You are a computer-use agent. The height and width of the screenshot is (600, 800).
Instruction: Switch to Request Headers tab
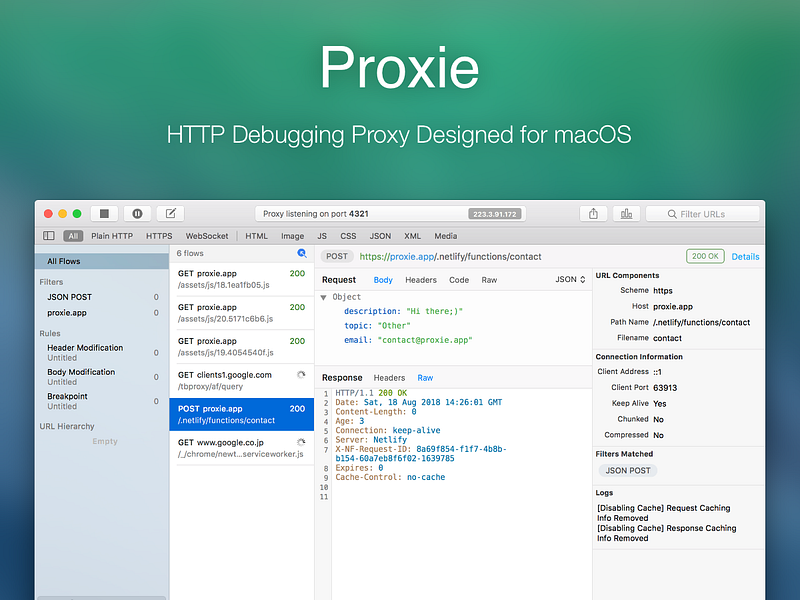click(421, 280)
